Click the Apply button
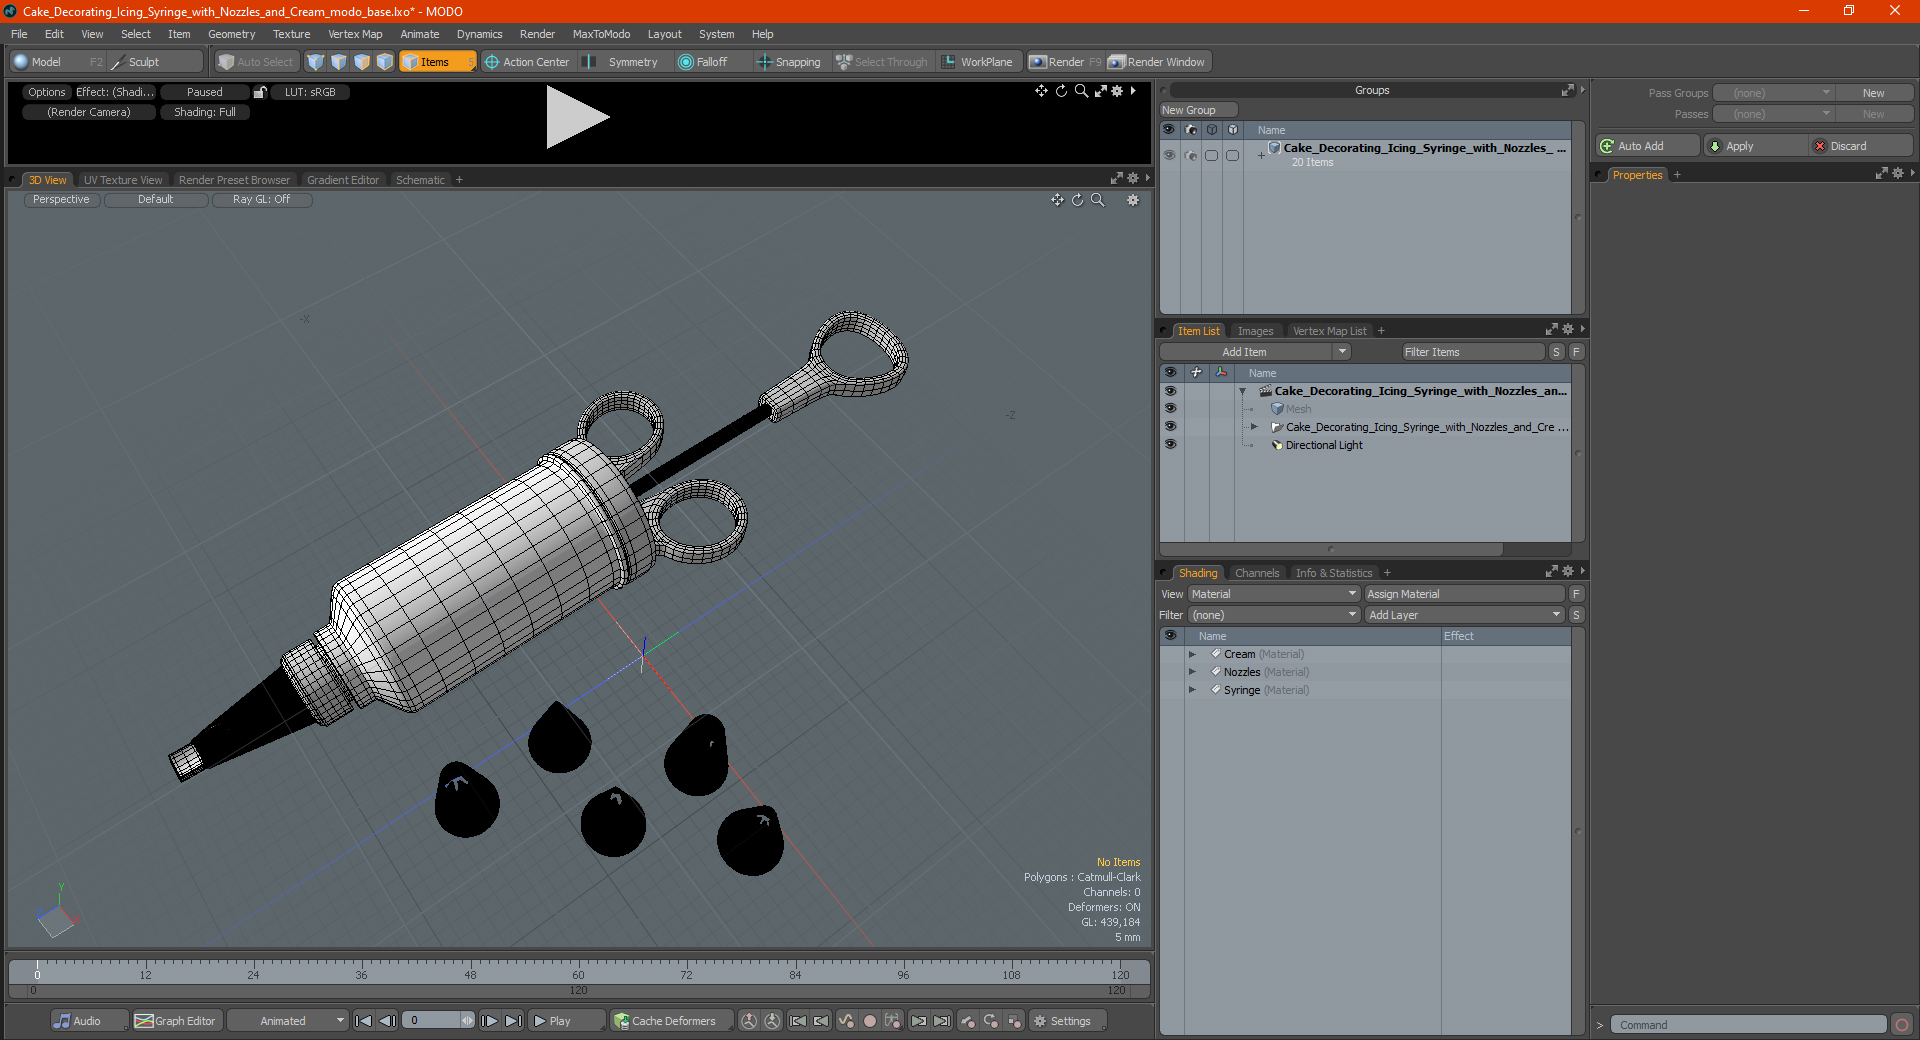This screenshot has width=1920, height=1040. tap(1756, 146)
